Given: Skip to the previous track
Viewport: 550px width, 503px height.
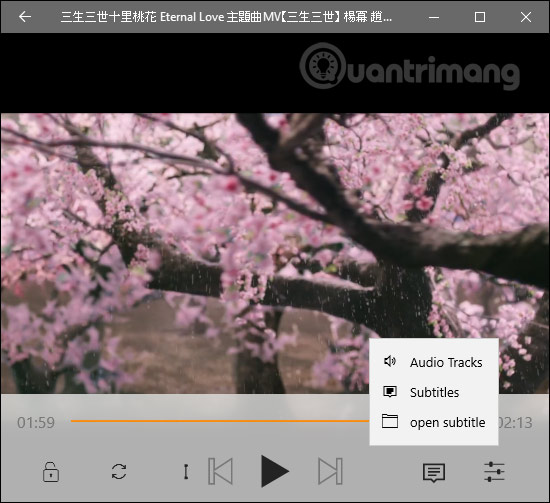Looking at the screenshot, I should pyautogui.click(x=220, y=471).
